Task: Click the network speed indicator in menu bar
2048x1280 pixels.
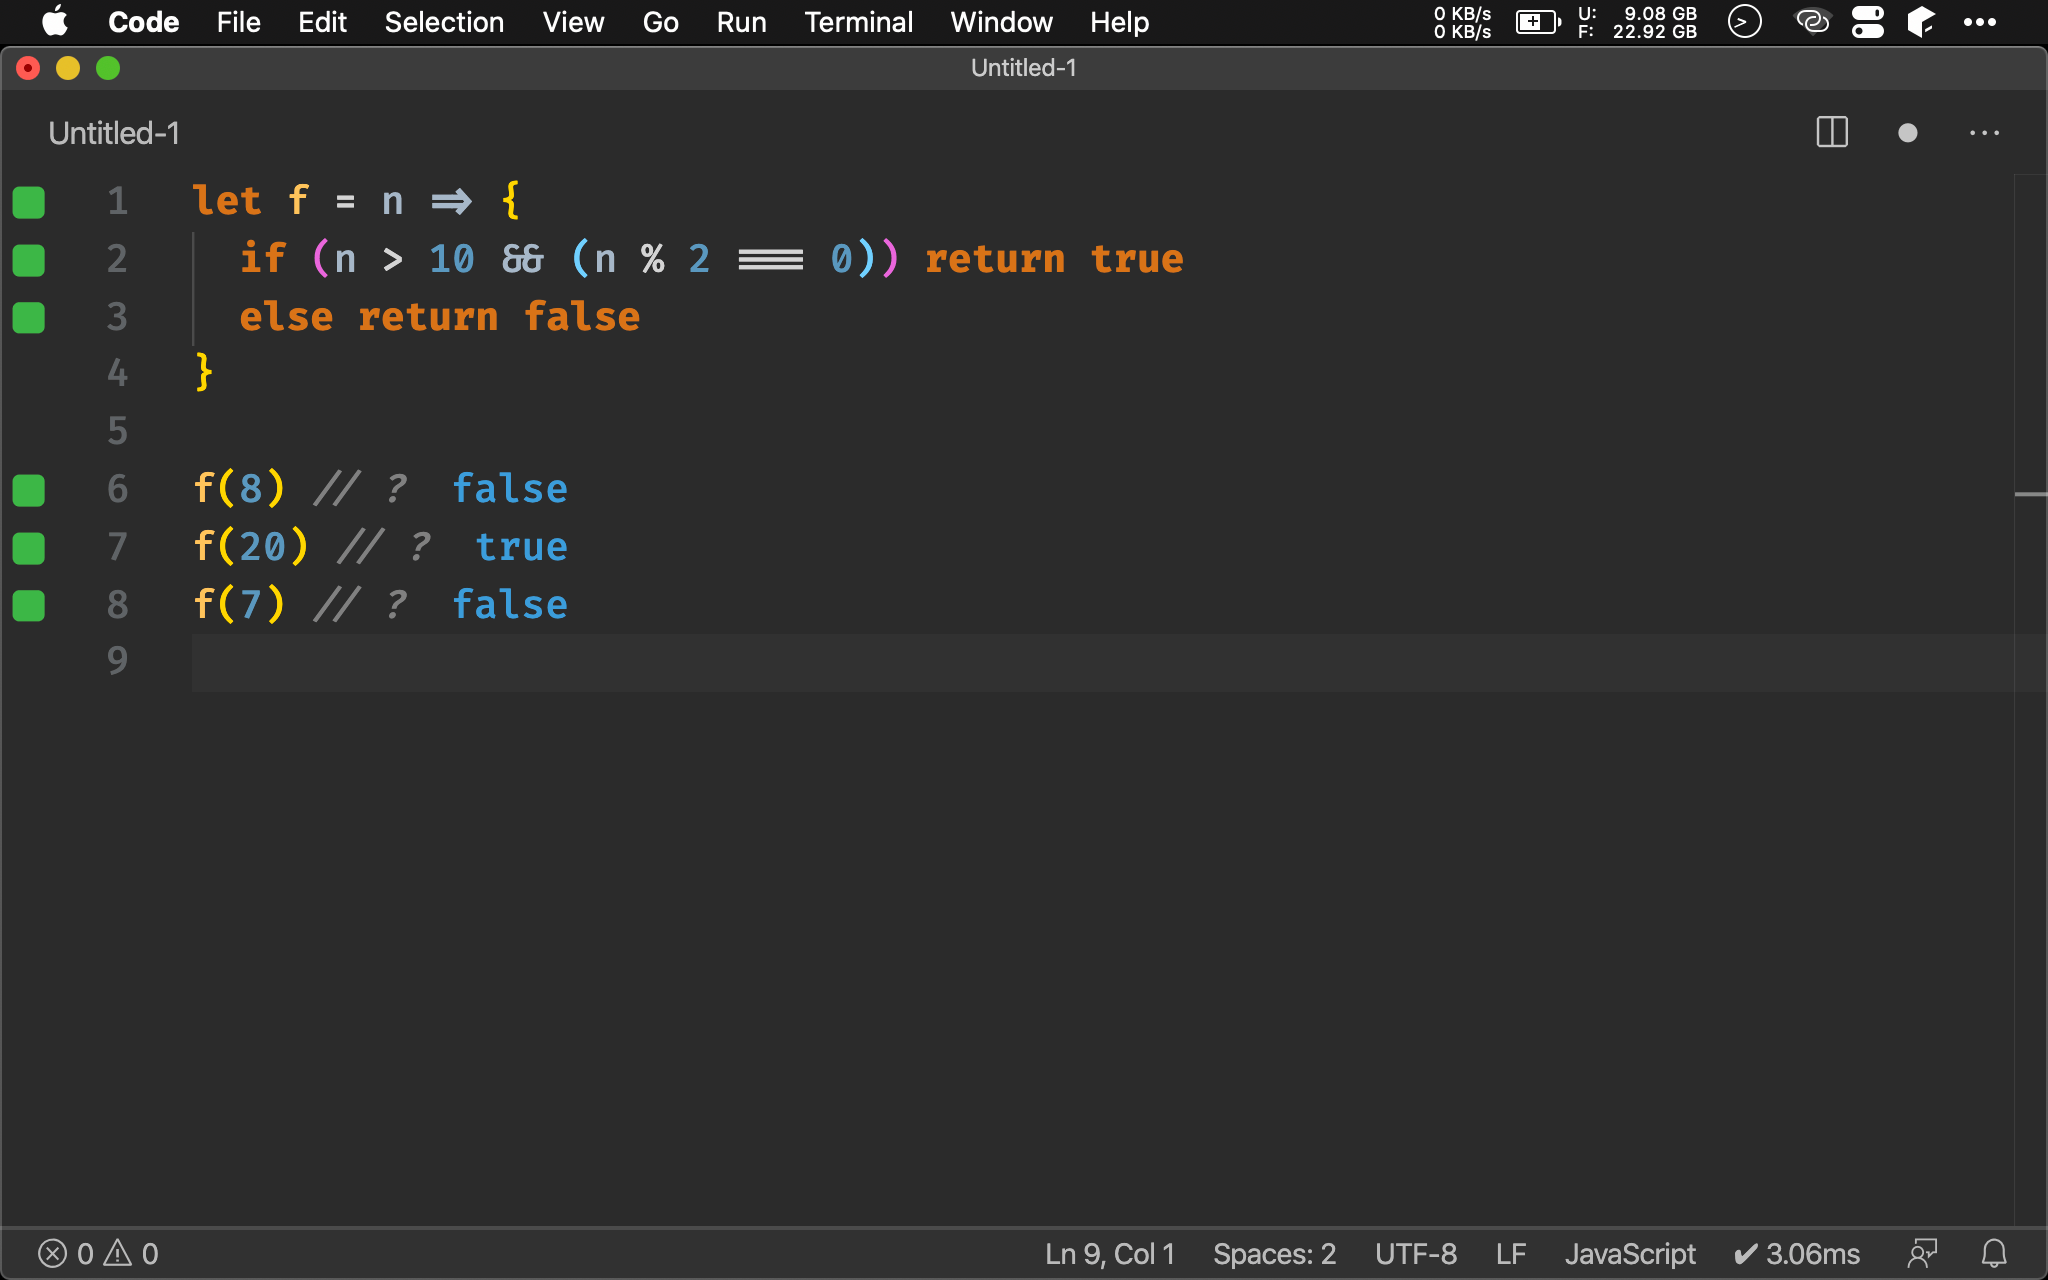Action: coord(1462,22)
